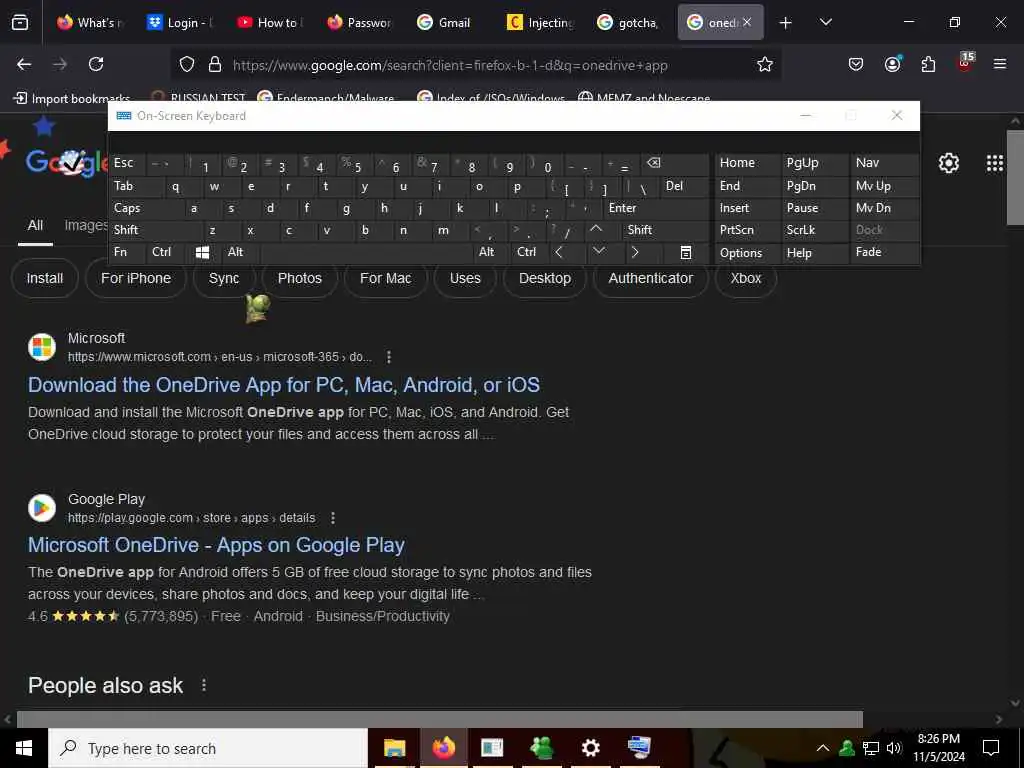Click the page vertical scrollbar thumb
The height and width of the screenshot is (768, 1024).
[1016, 177]
